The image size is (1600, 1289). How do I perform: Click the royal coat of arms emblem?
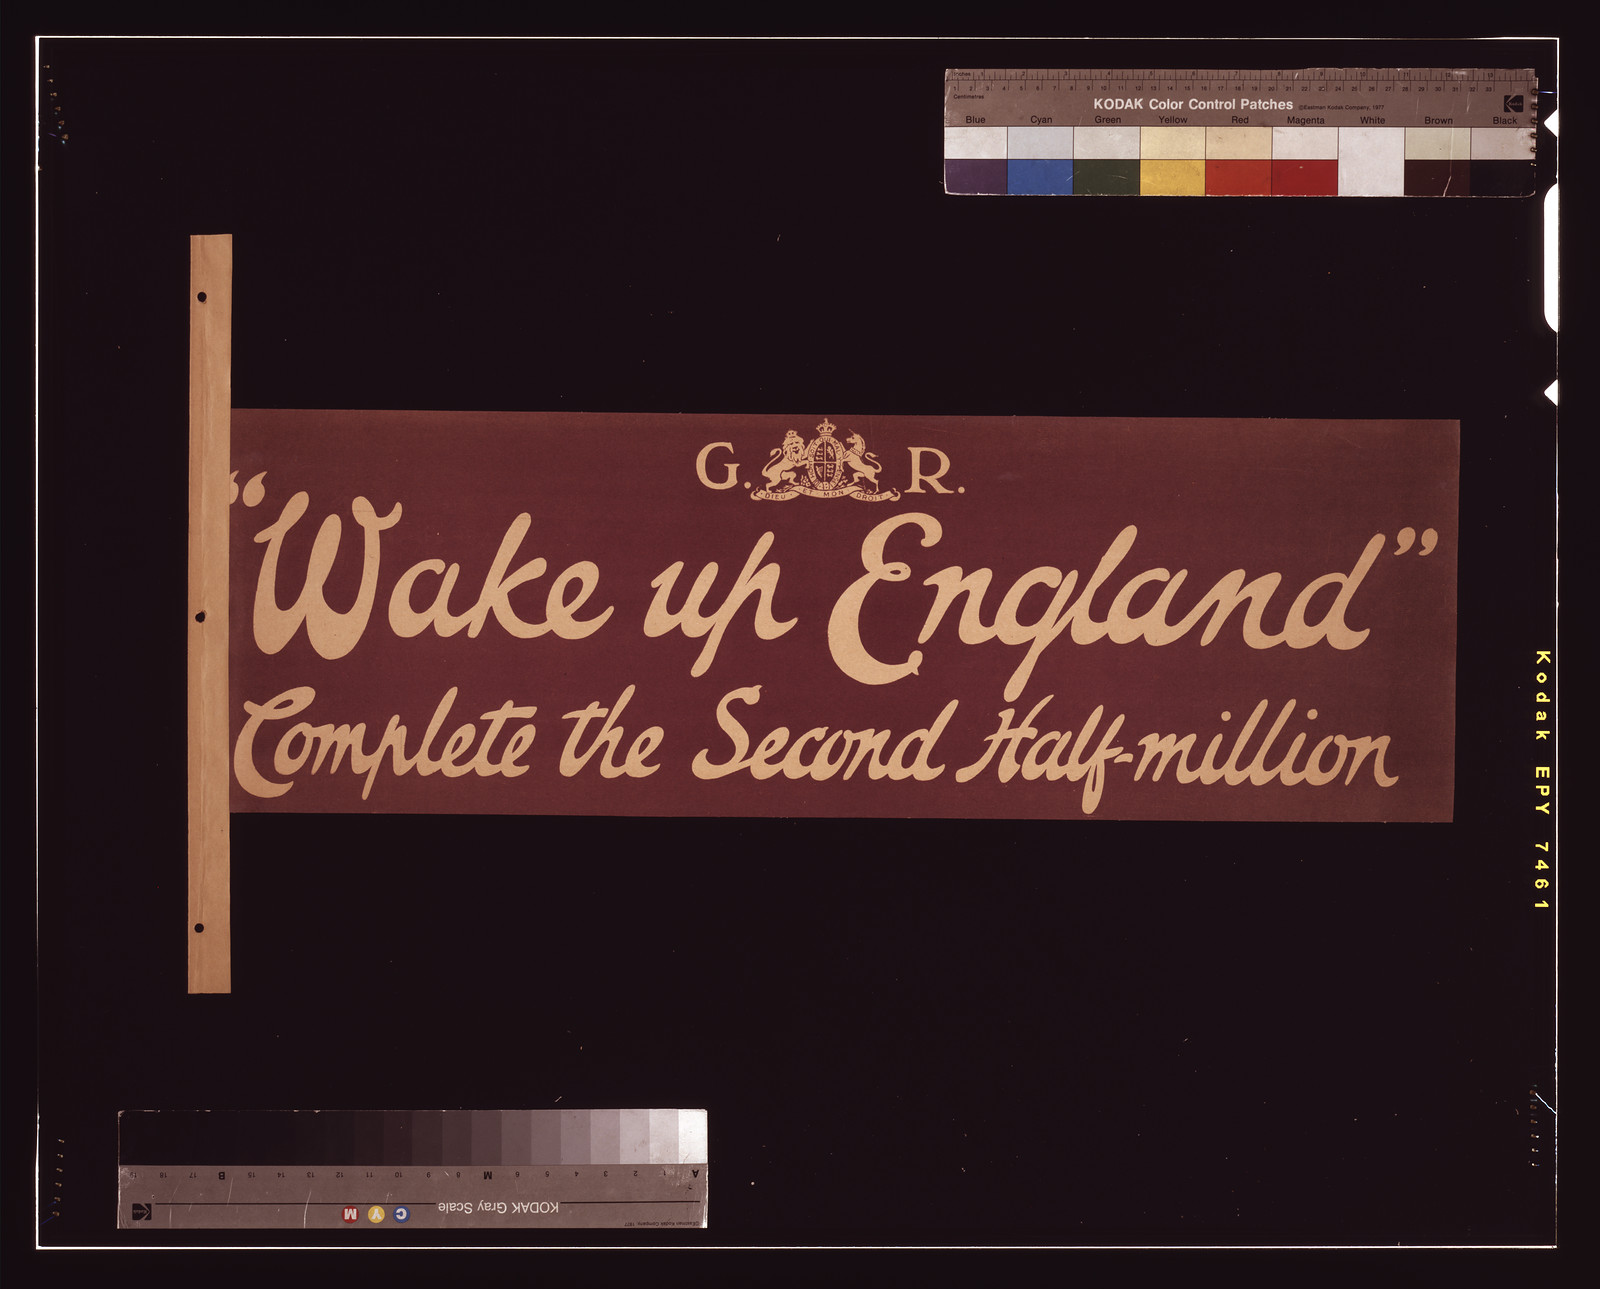[x=826, y=461]
